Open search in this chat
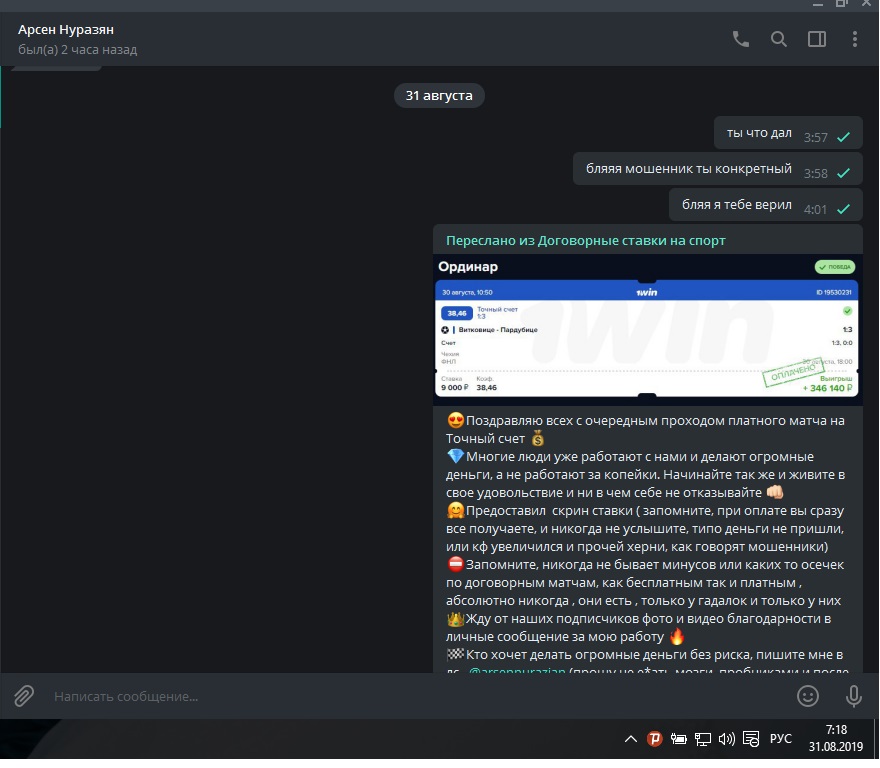The width and height of the screenshot is (880, 768). click(778, 39)
